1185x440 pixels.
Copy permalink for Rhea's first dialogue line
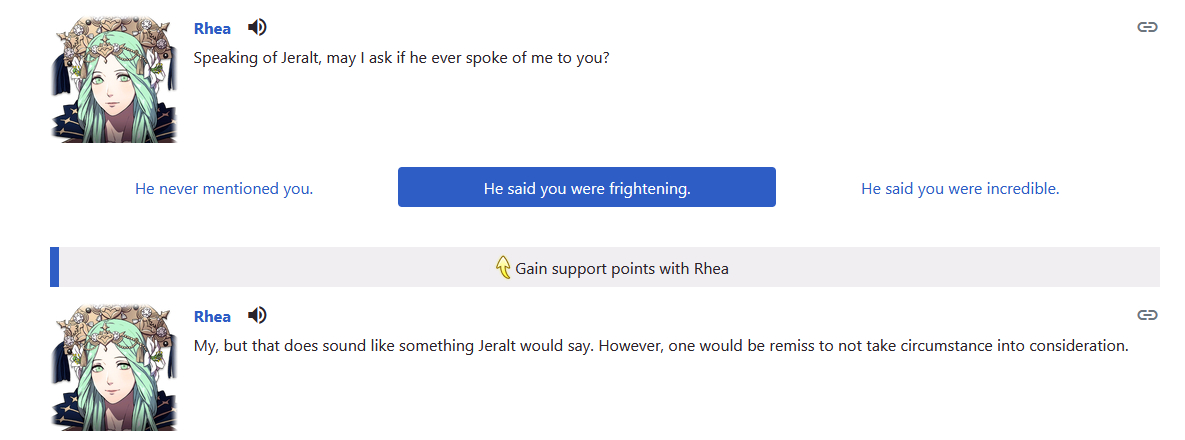[x=1147, y=27]
